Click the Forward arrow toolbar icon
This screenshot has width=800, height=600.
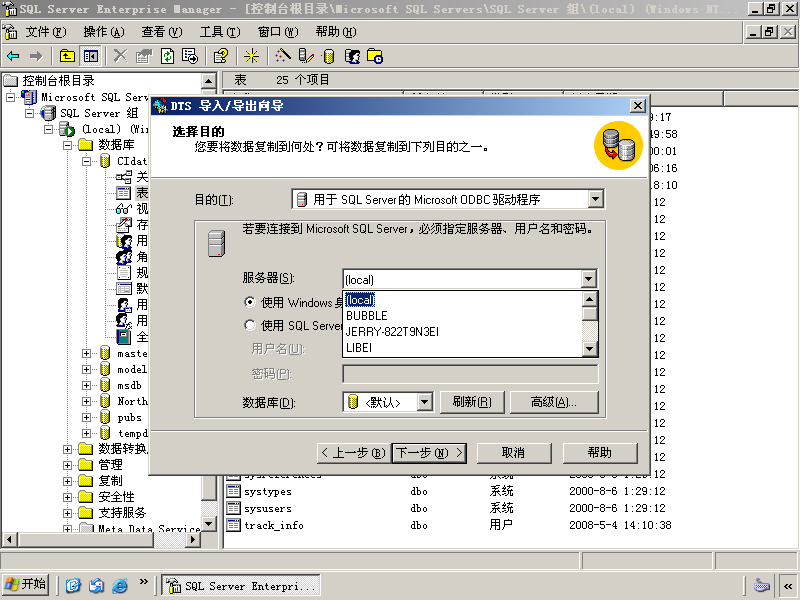36,56
